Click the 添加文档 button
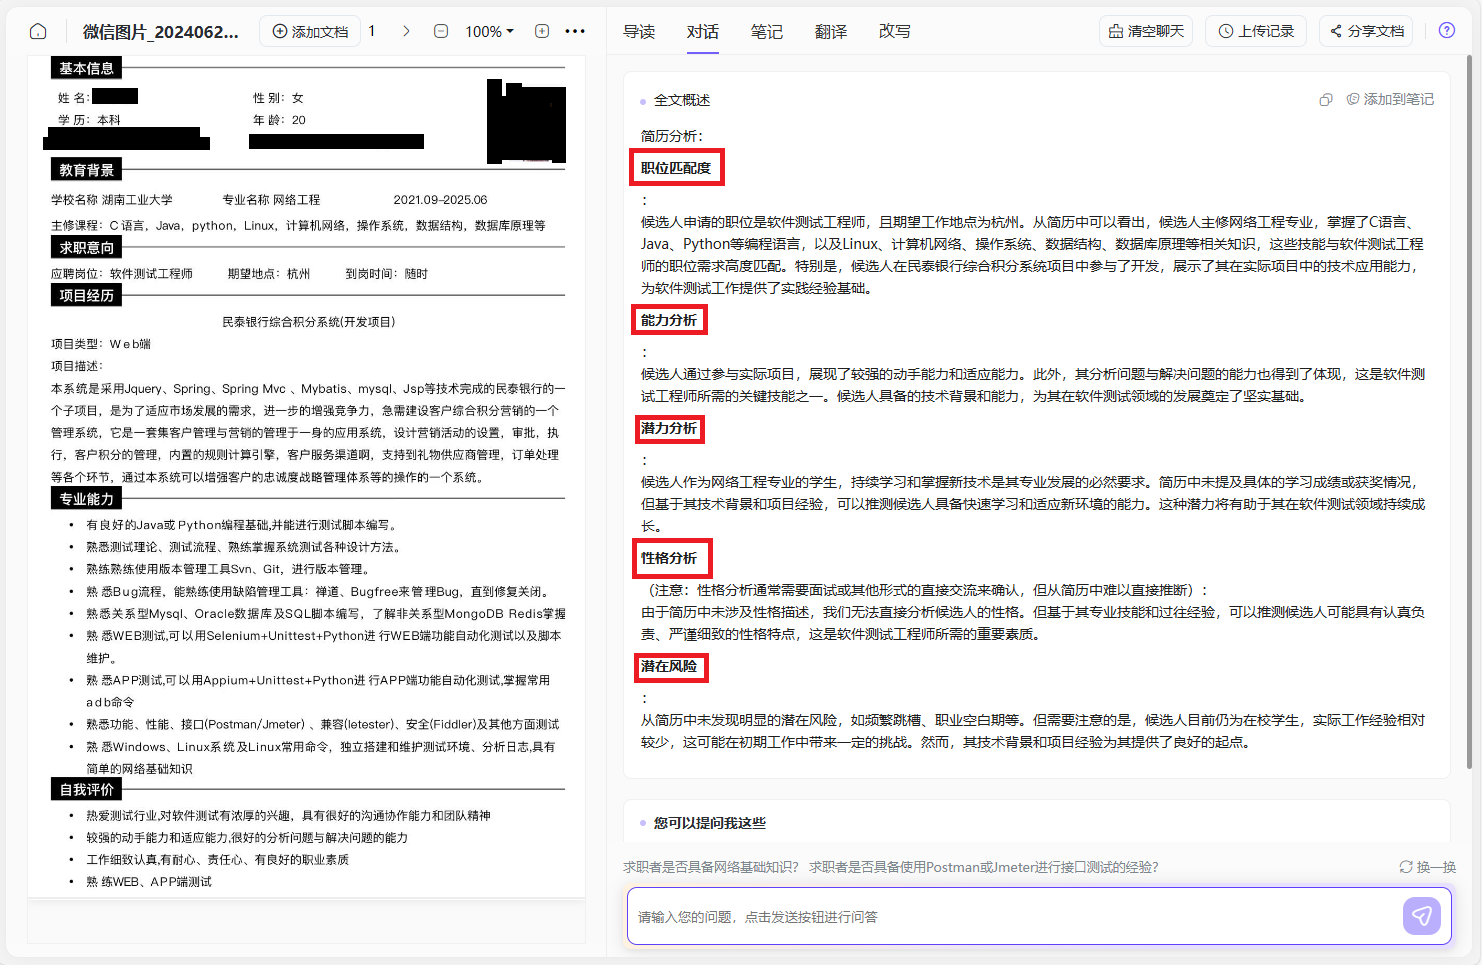Image resolution: width=1482 pixels, height=965 pixels. [310, 31]
